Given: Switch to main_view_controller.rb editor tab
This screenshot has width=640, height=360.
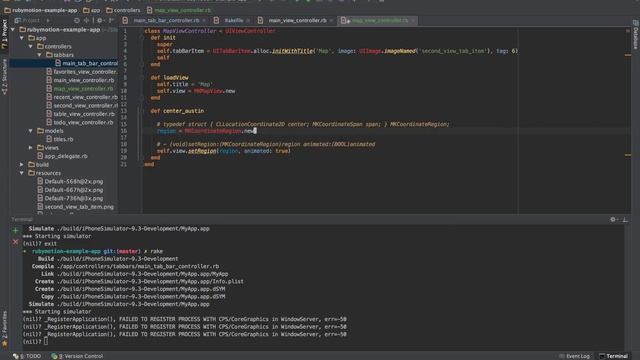Looking at the screenshot, I should tap(297, 20).
